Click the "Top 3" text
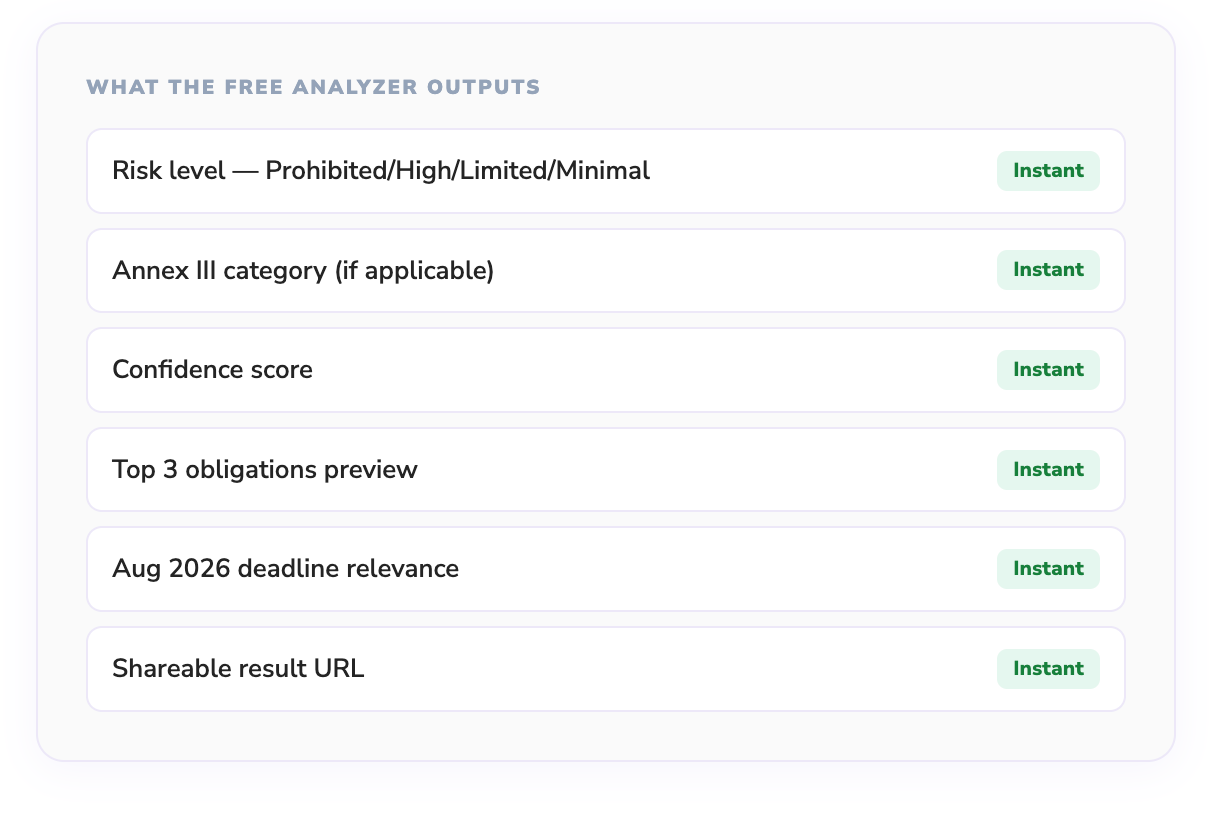 pyautogui.click(x=141, y=470)
